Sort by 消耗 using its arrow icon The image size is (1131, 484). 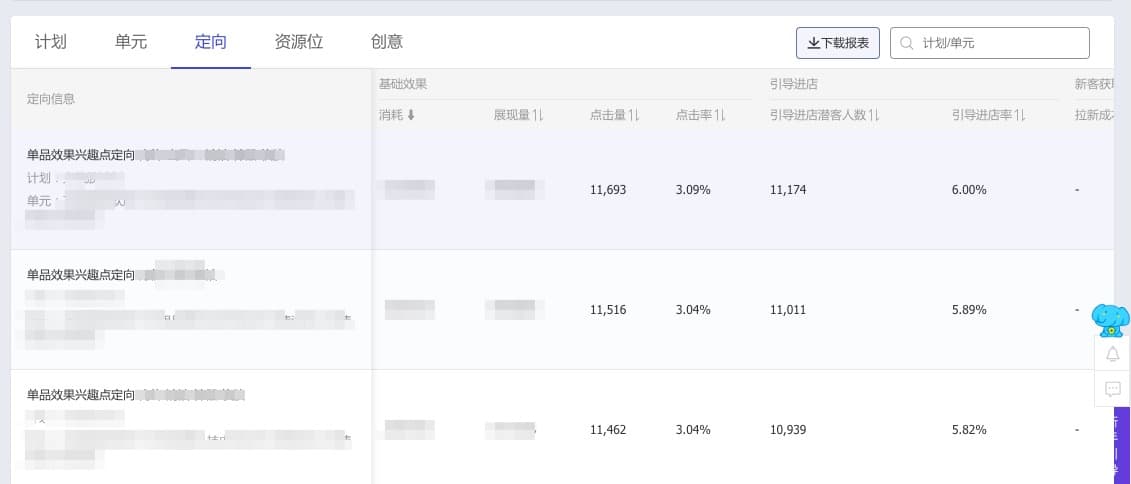click(410, 115)
